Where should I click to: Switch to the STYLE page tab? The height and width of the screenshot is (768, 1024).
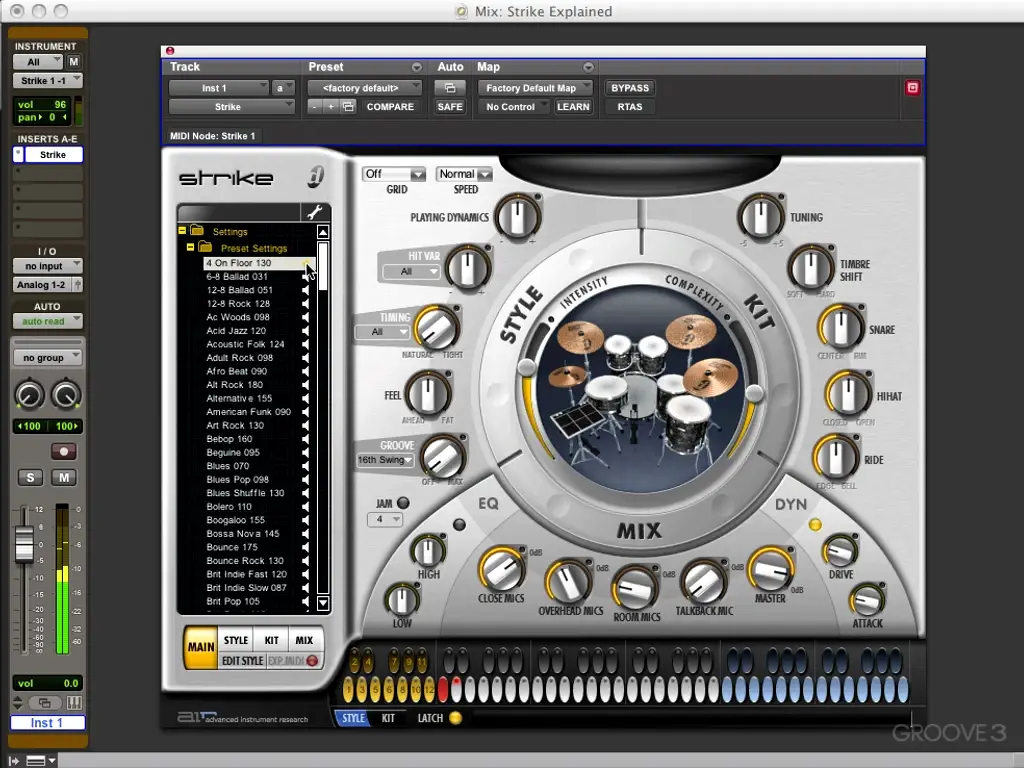pyautogui.click(x=236, y=640)
